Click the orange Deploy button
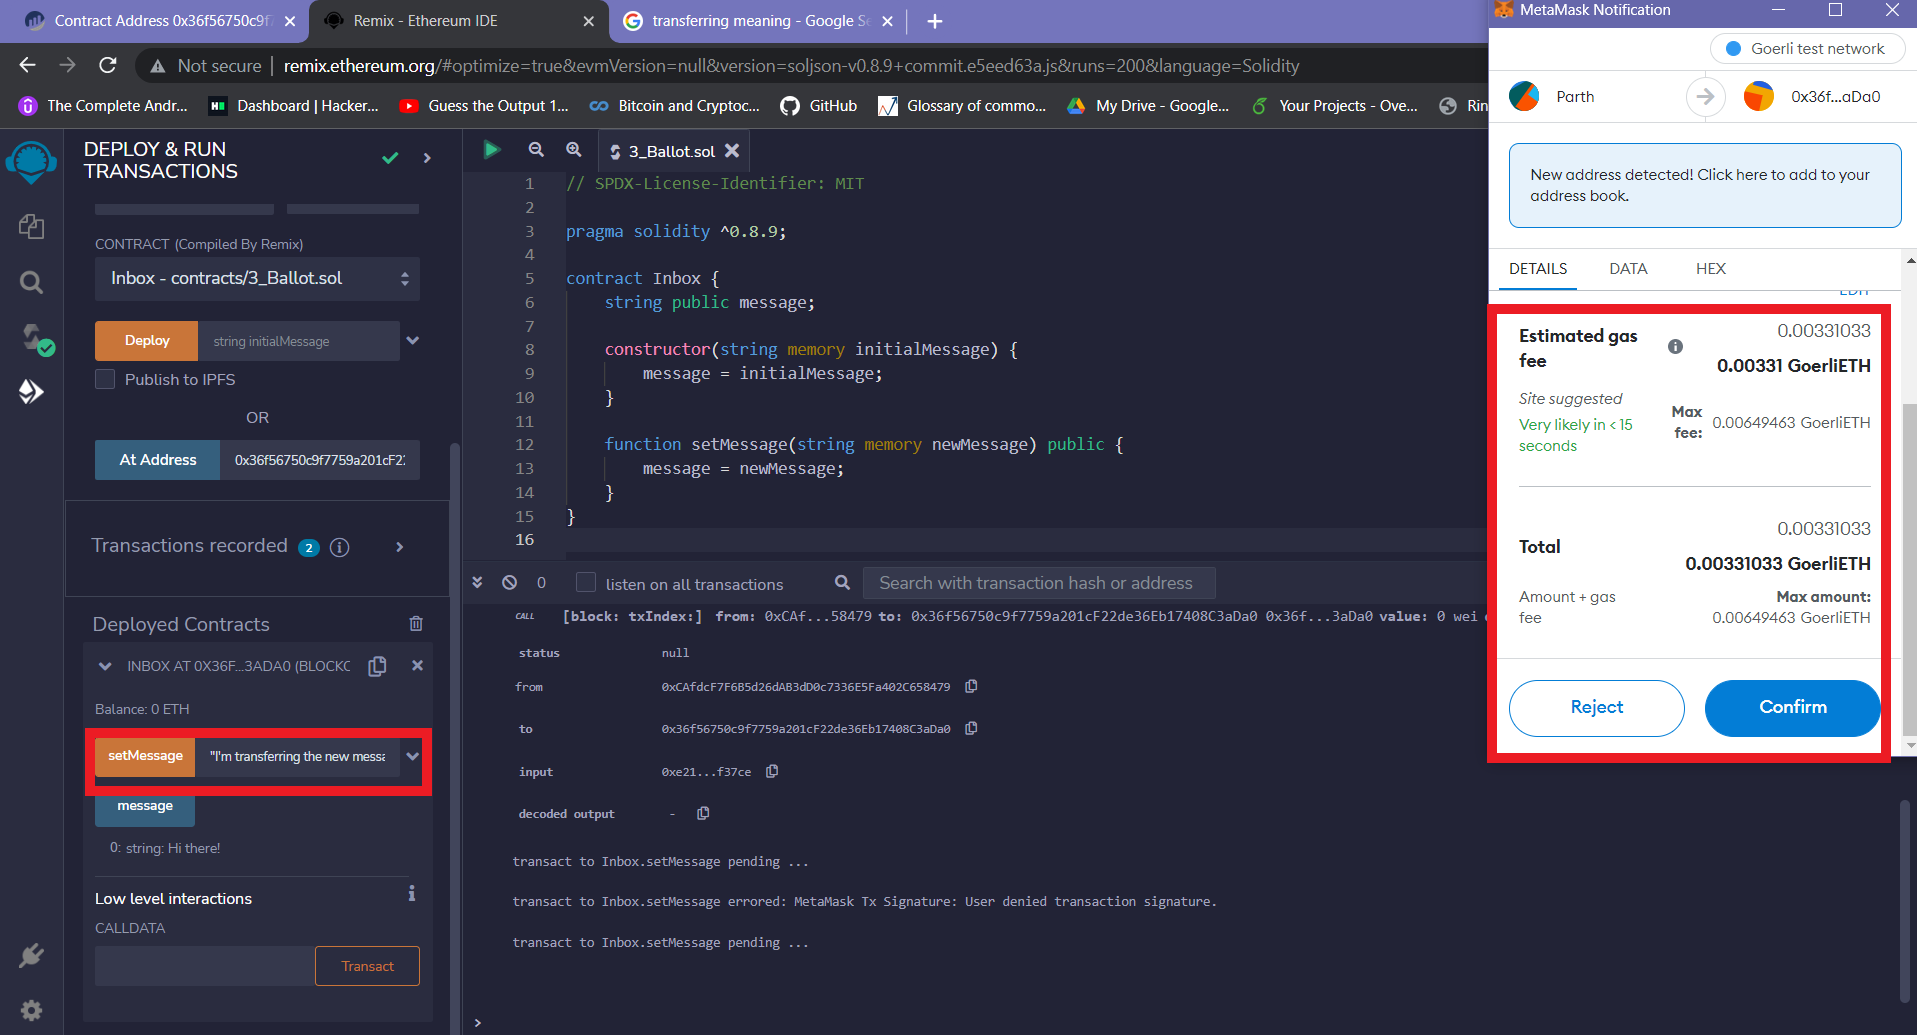Viewport: 1917px width, 1035px height. click(147, 340)
